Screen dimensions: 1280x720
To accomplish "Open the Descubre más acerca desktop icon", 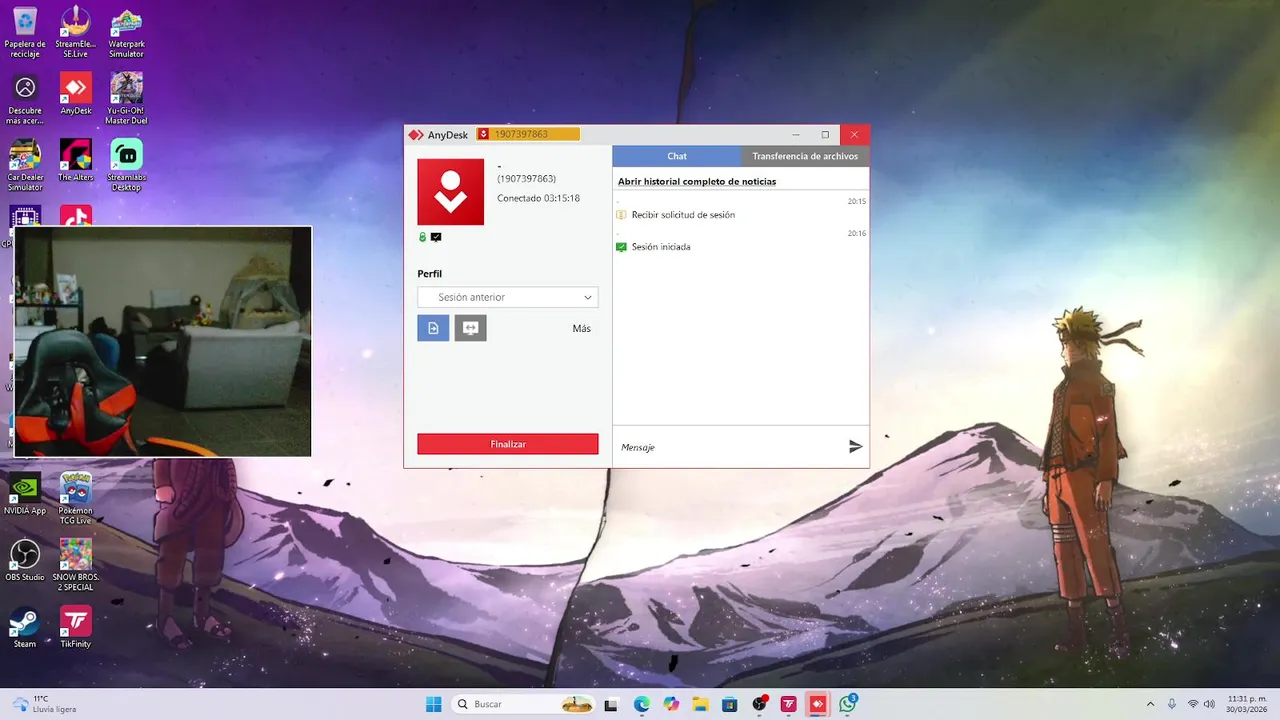I will coord(25,99).
